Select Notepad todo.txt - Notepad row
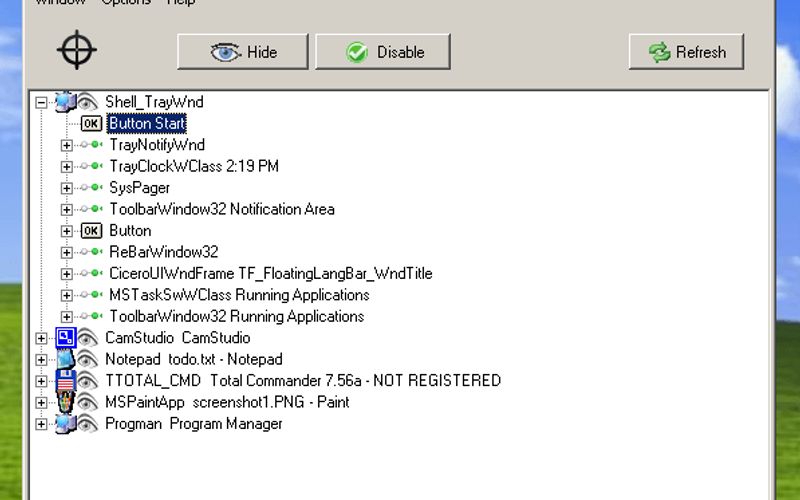 (194, 359)
